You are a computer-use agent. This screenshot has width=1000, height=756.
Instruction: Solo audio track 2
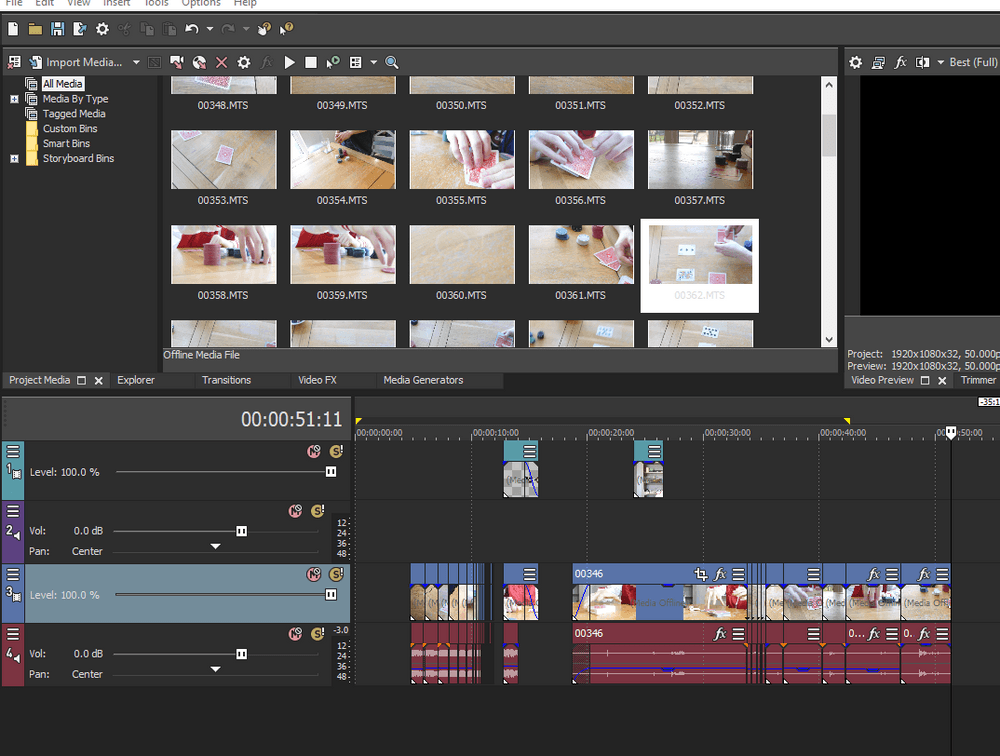(317, 511)
